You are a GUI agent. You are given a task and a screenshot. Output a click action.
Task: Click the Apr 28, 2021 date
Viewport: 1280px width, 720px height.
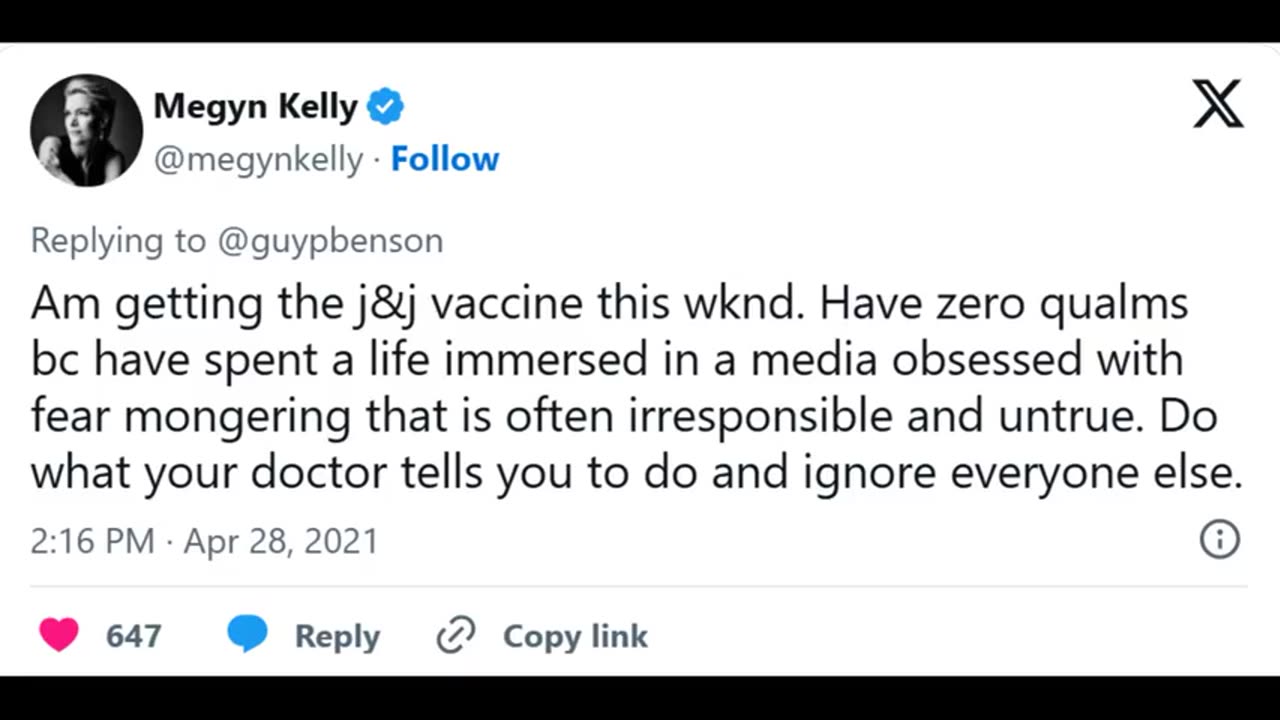tap(281, 541)
